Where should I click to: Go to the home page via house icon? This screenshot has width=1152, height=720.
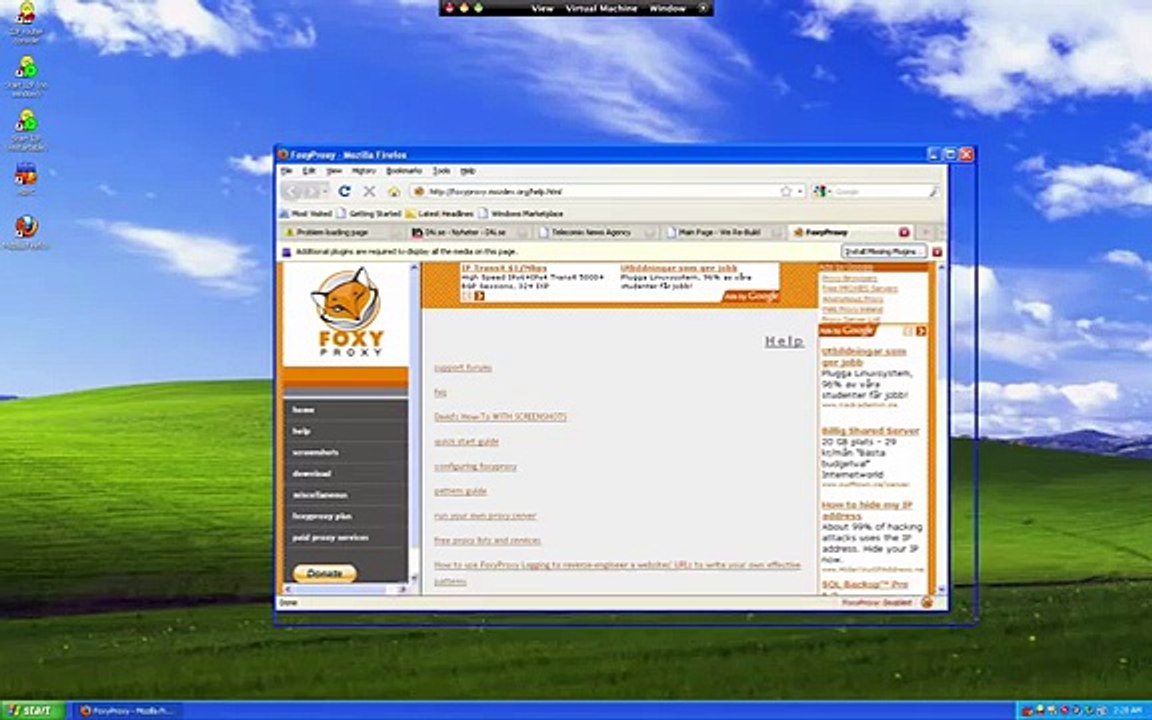(x=394, y=191)
